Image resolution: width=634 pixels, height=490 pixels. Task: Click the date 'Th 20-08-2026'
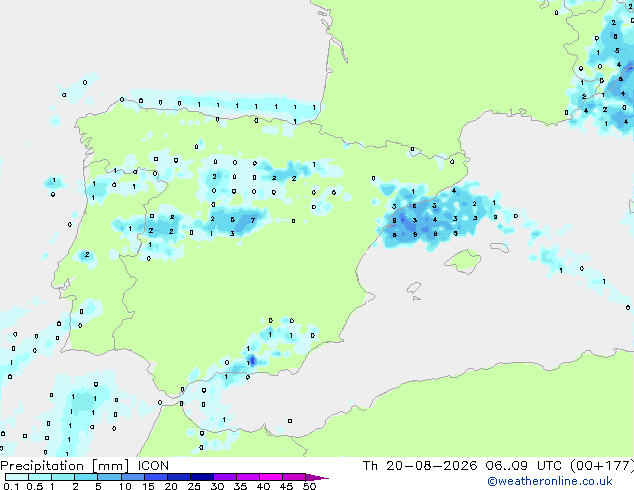coord(420,466)
